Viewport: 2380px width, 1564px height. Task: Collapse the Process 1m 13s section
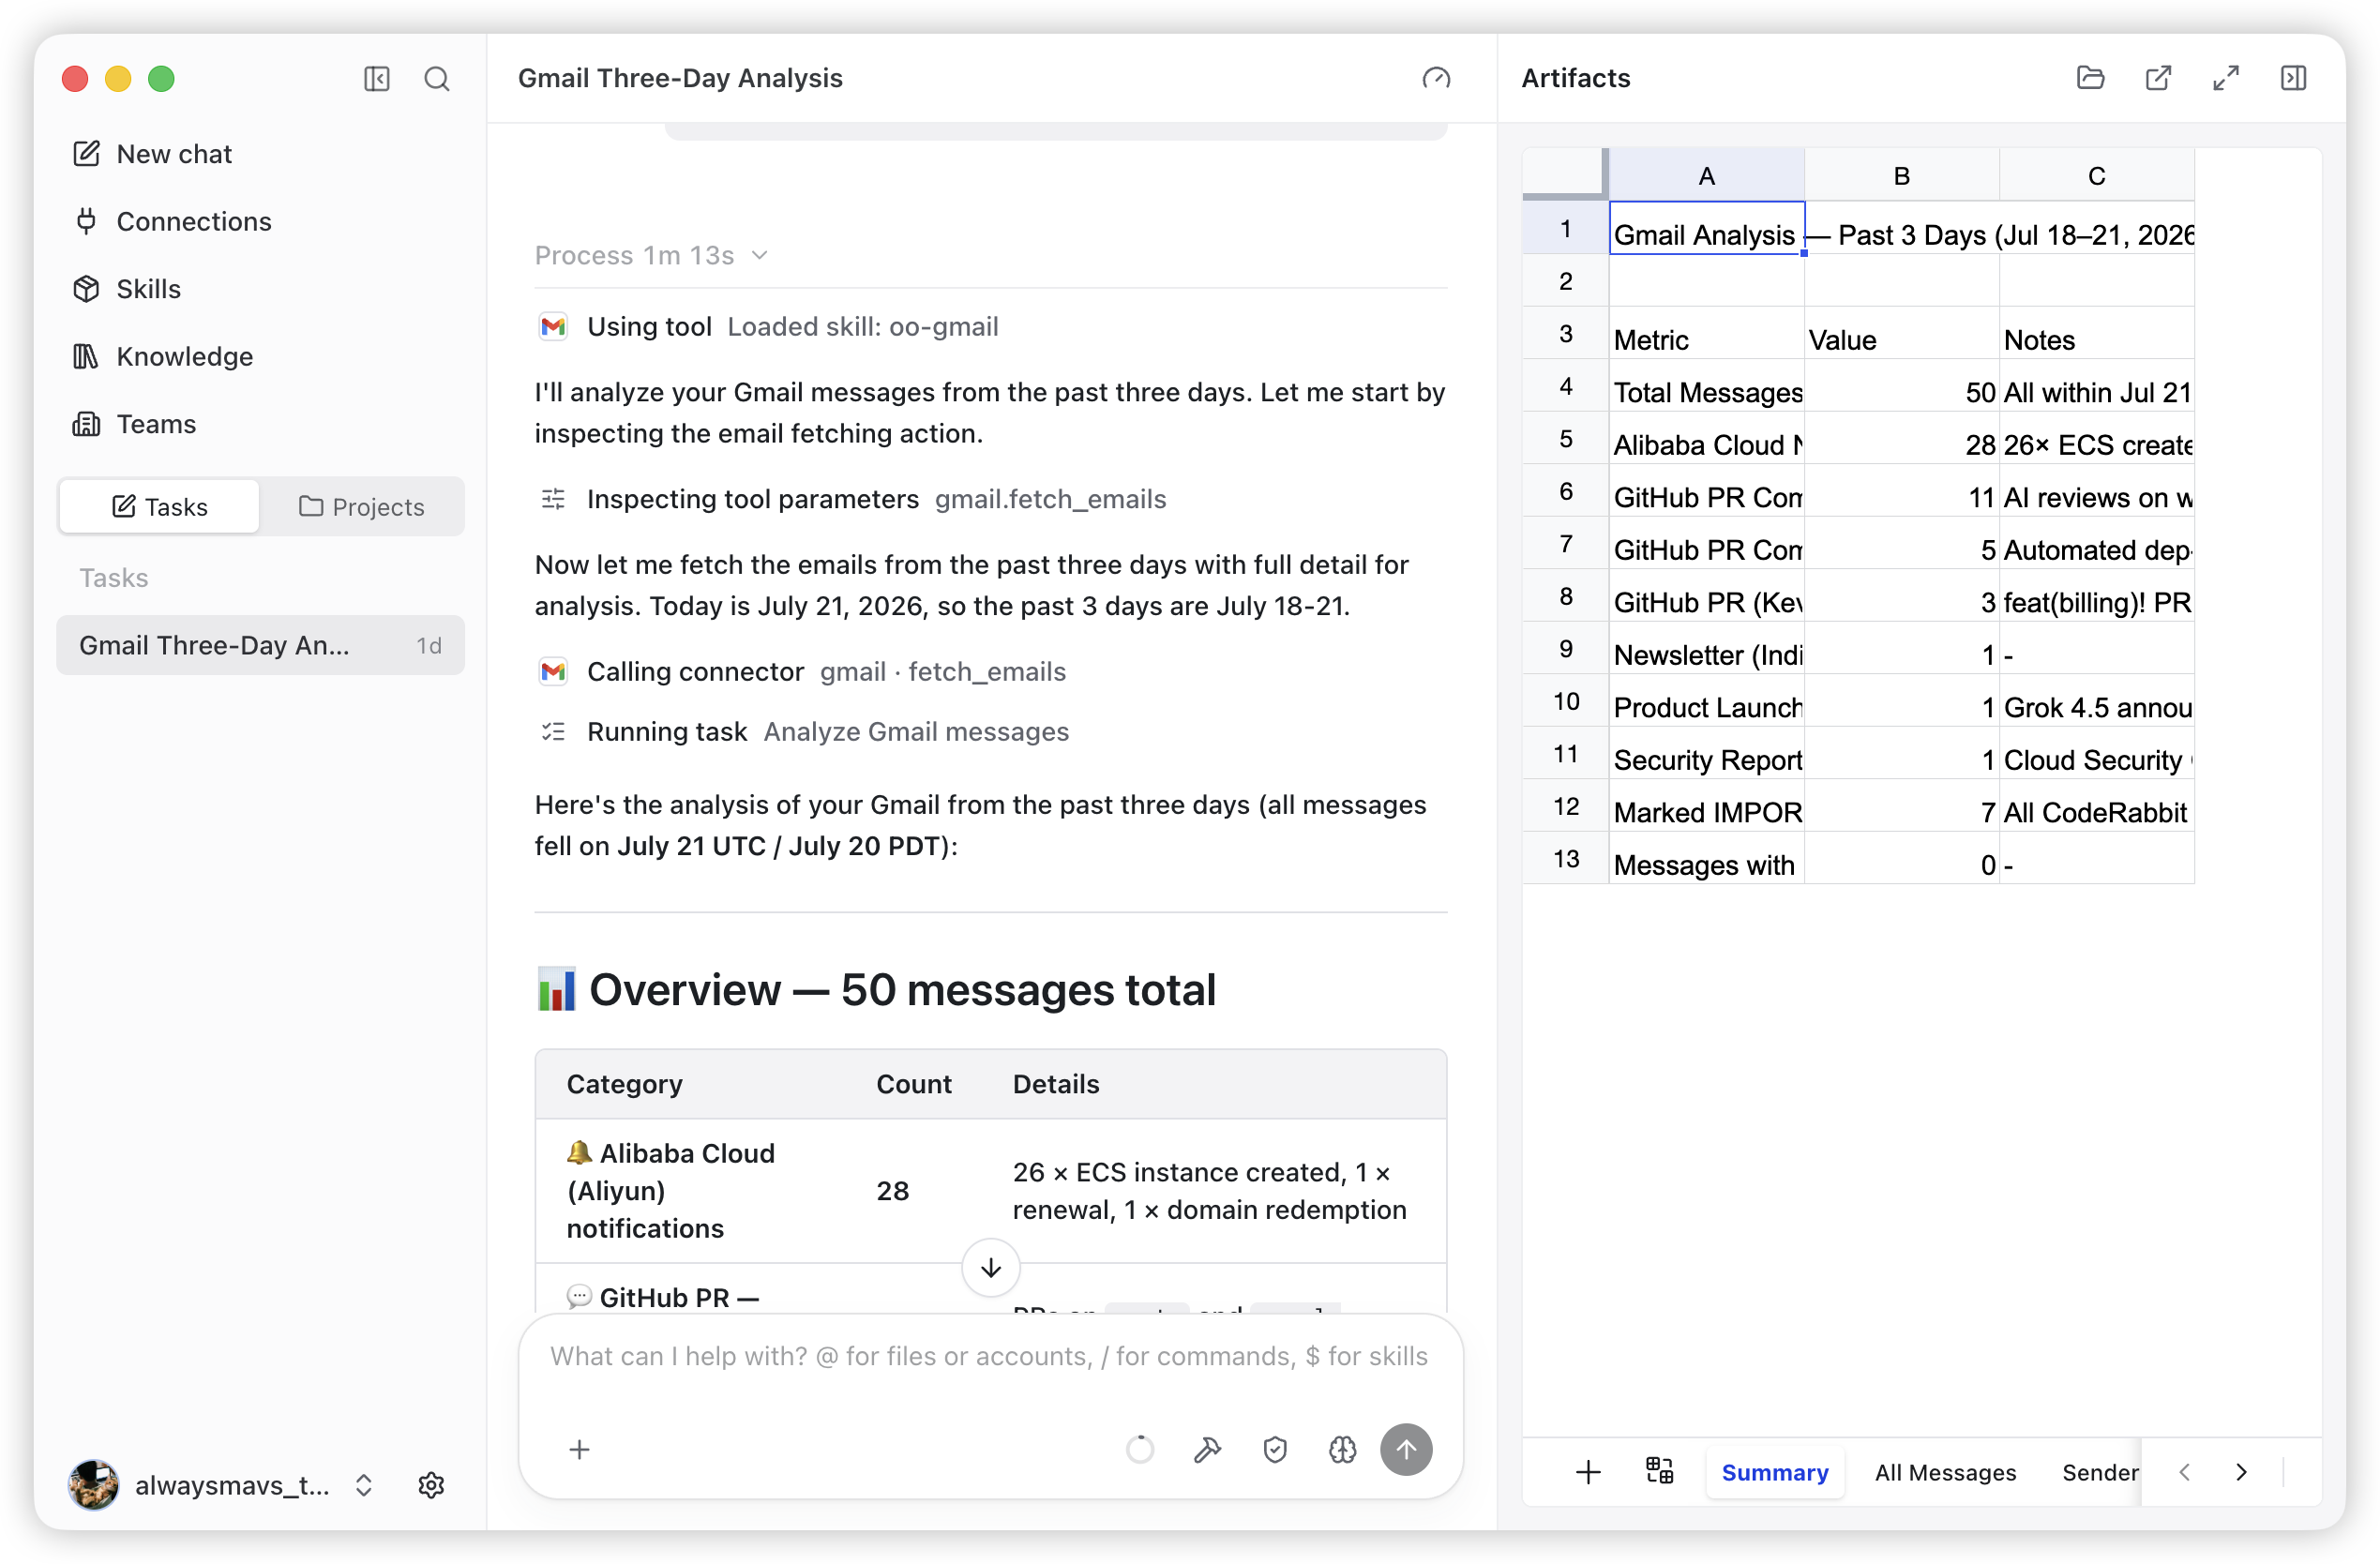coord(652,255)
